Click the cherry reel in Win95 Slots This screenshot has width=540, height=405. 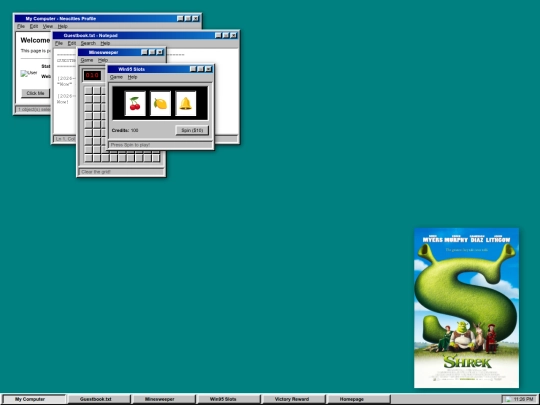[x=135, y=103]
